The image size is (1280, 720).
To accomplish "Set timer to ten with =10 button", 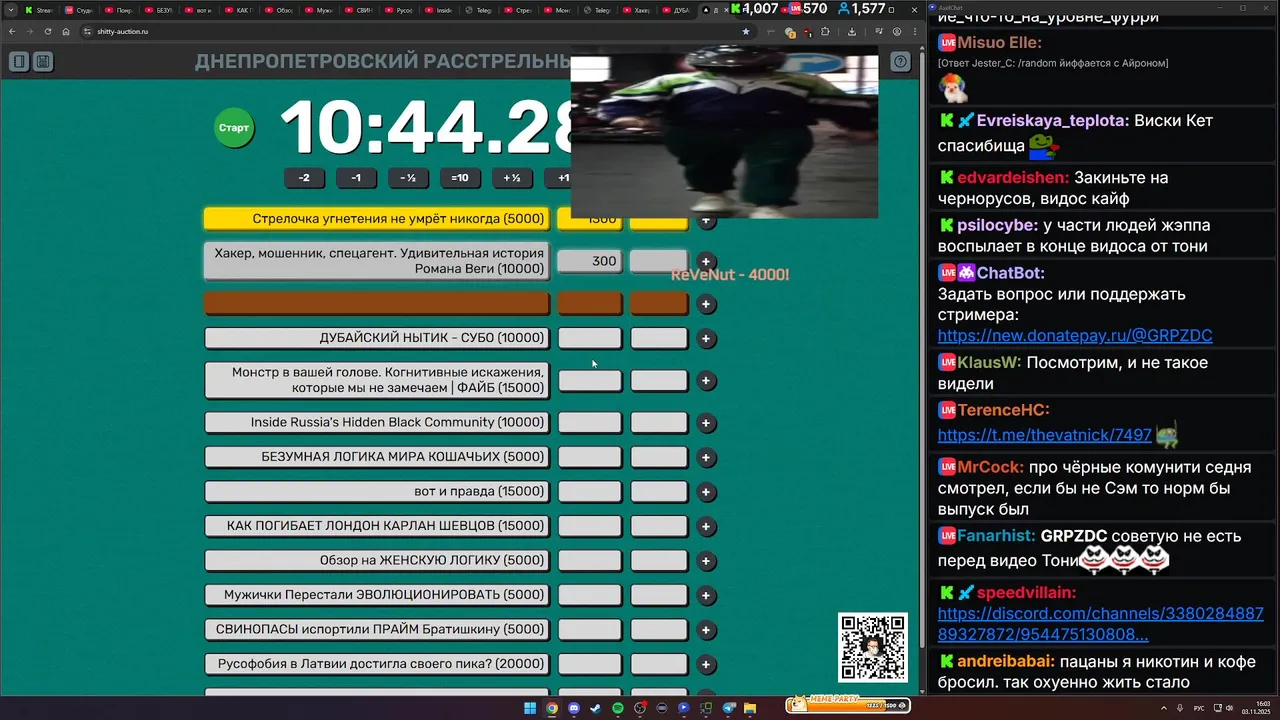I will tap(460, 178).
